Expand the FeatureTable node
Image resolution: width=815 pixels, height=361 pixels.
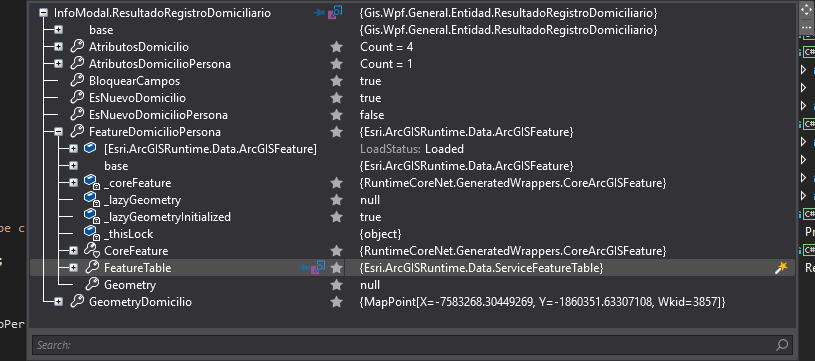click(x=74, y=268)
